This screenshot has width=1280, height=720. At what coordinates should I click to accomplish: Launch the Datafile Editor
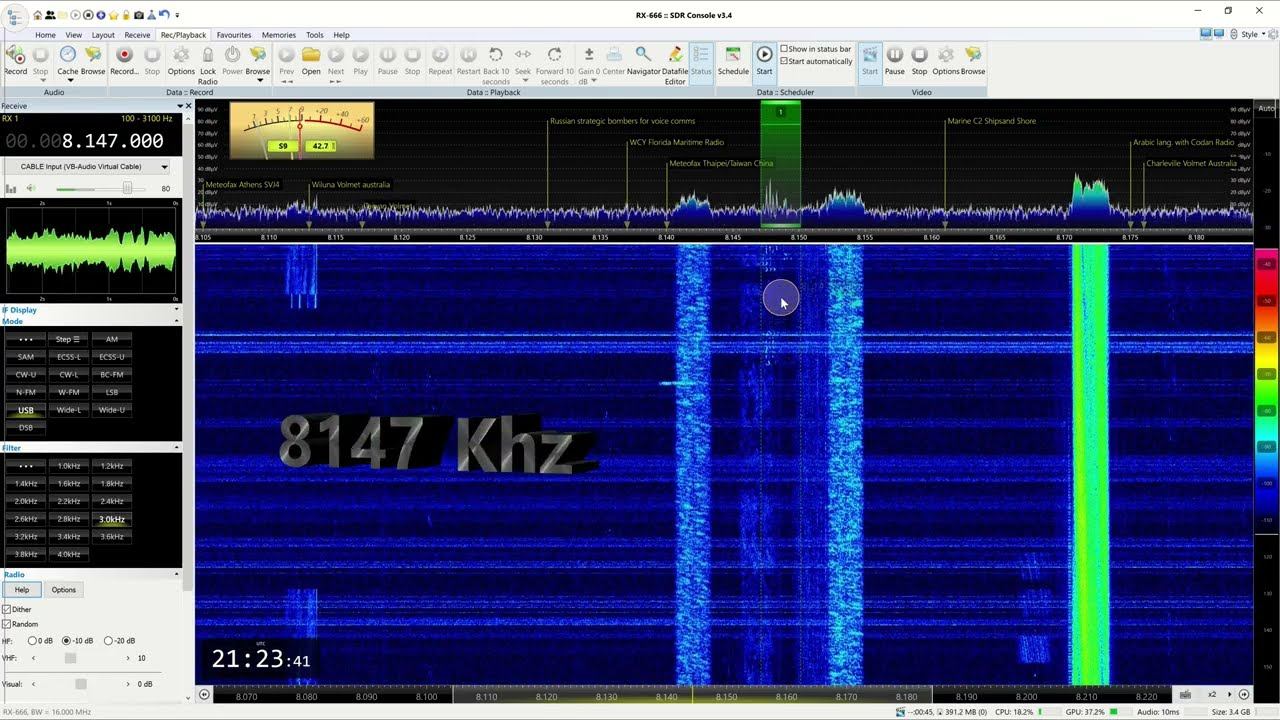click(x=675, y=65)
